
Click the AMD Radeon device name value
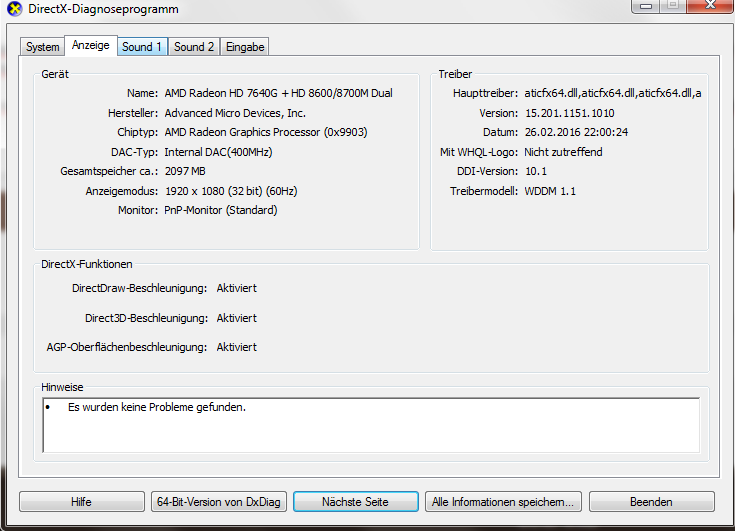click(x=278, y=93)
